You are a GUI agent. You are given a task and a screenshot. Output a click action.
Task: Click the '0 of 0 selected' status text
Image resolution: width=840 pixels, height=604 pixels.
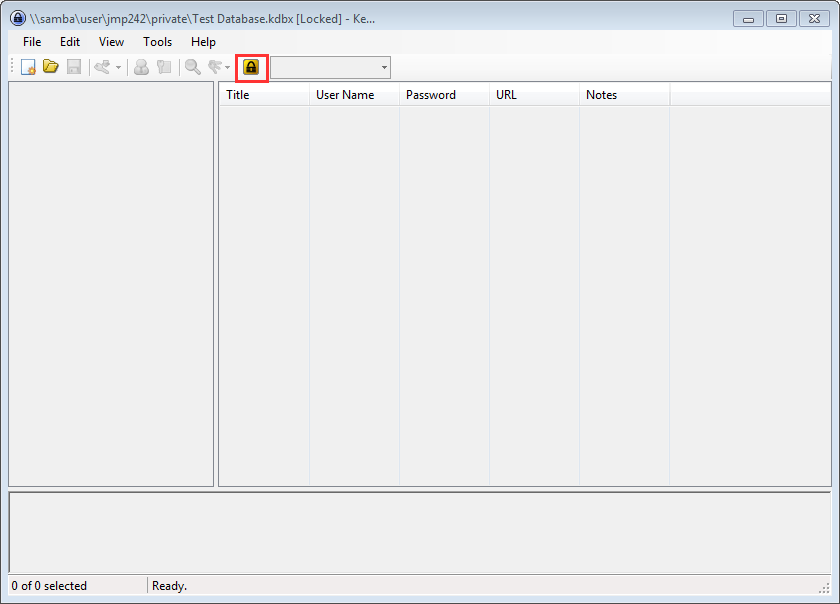tap(49, 586)
